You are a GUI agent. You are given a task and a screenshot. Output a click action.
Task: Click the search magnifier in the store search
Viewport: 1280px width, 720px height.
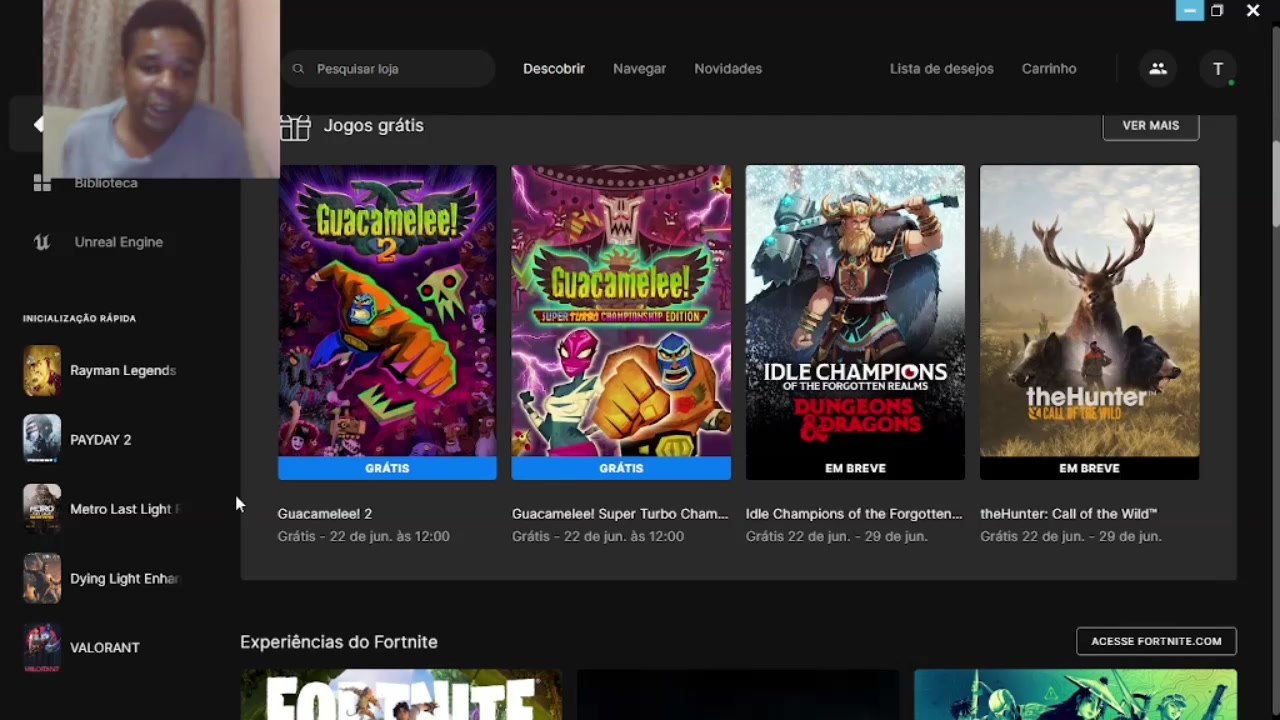click(x=298, y=68)
